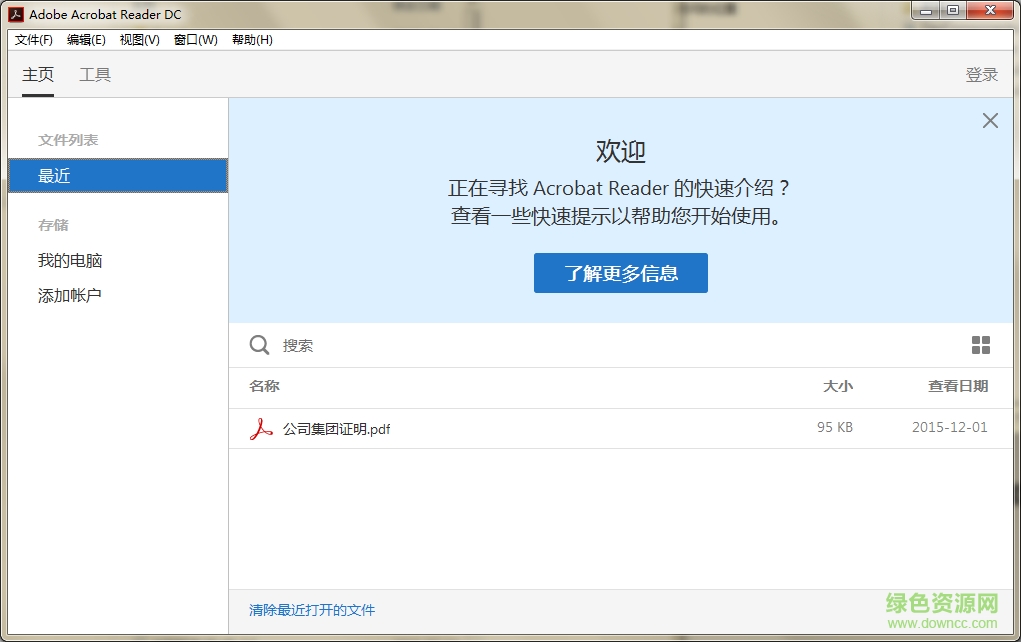The width and height of the screenshot is (1021, 642).
Task: Dismiss the 欢迎 welcome banner
Action: coord(990,120)
